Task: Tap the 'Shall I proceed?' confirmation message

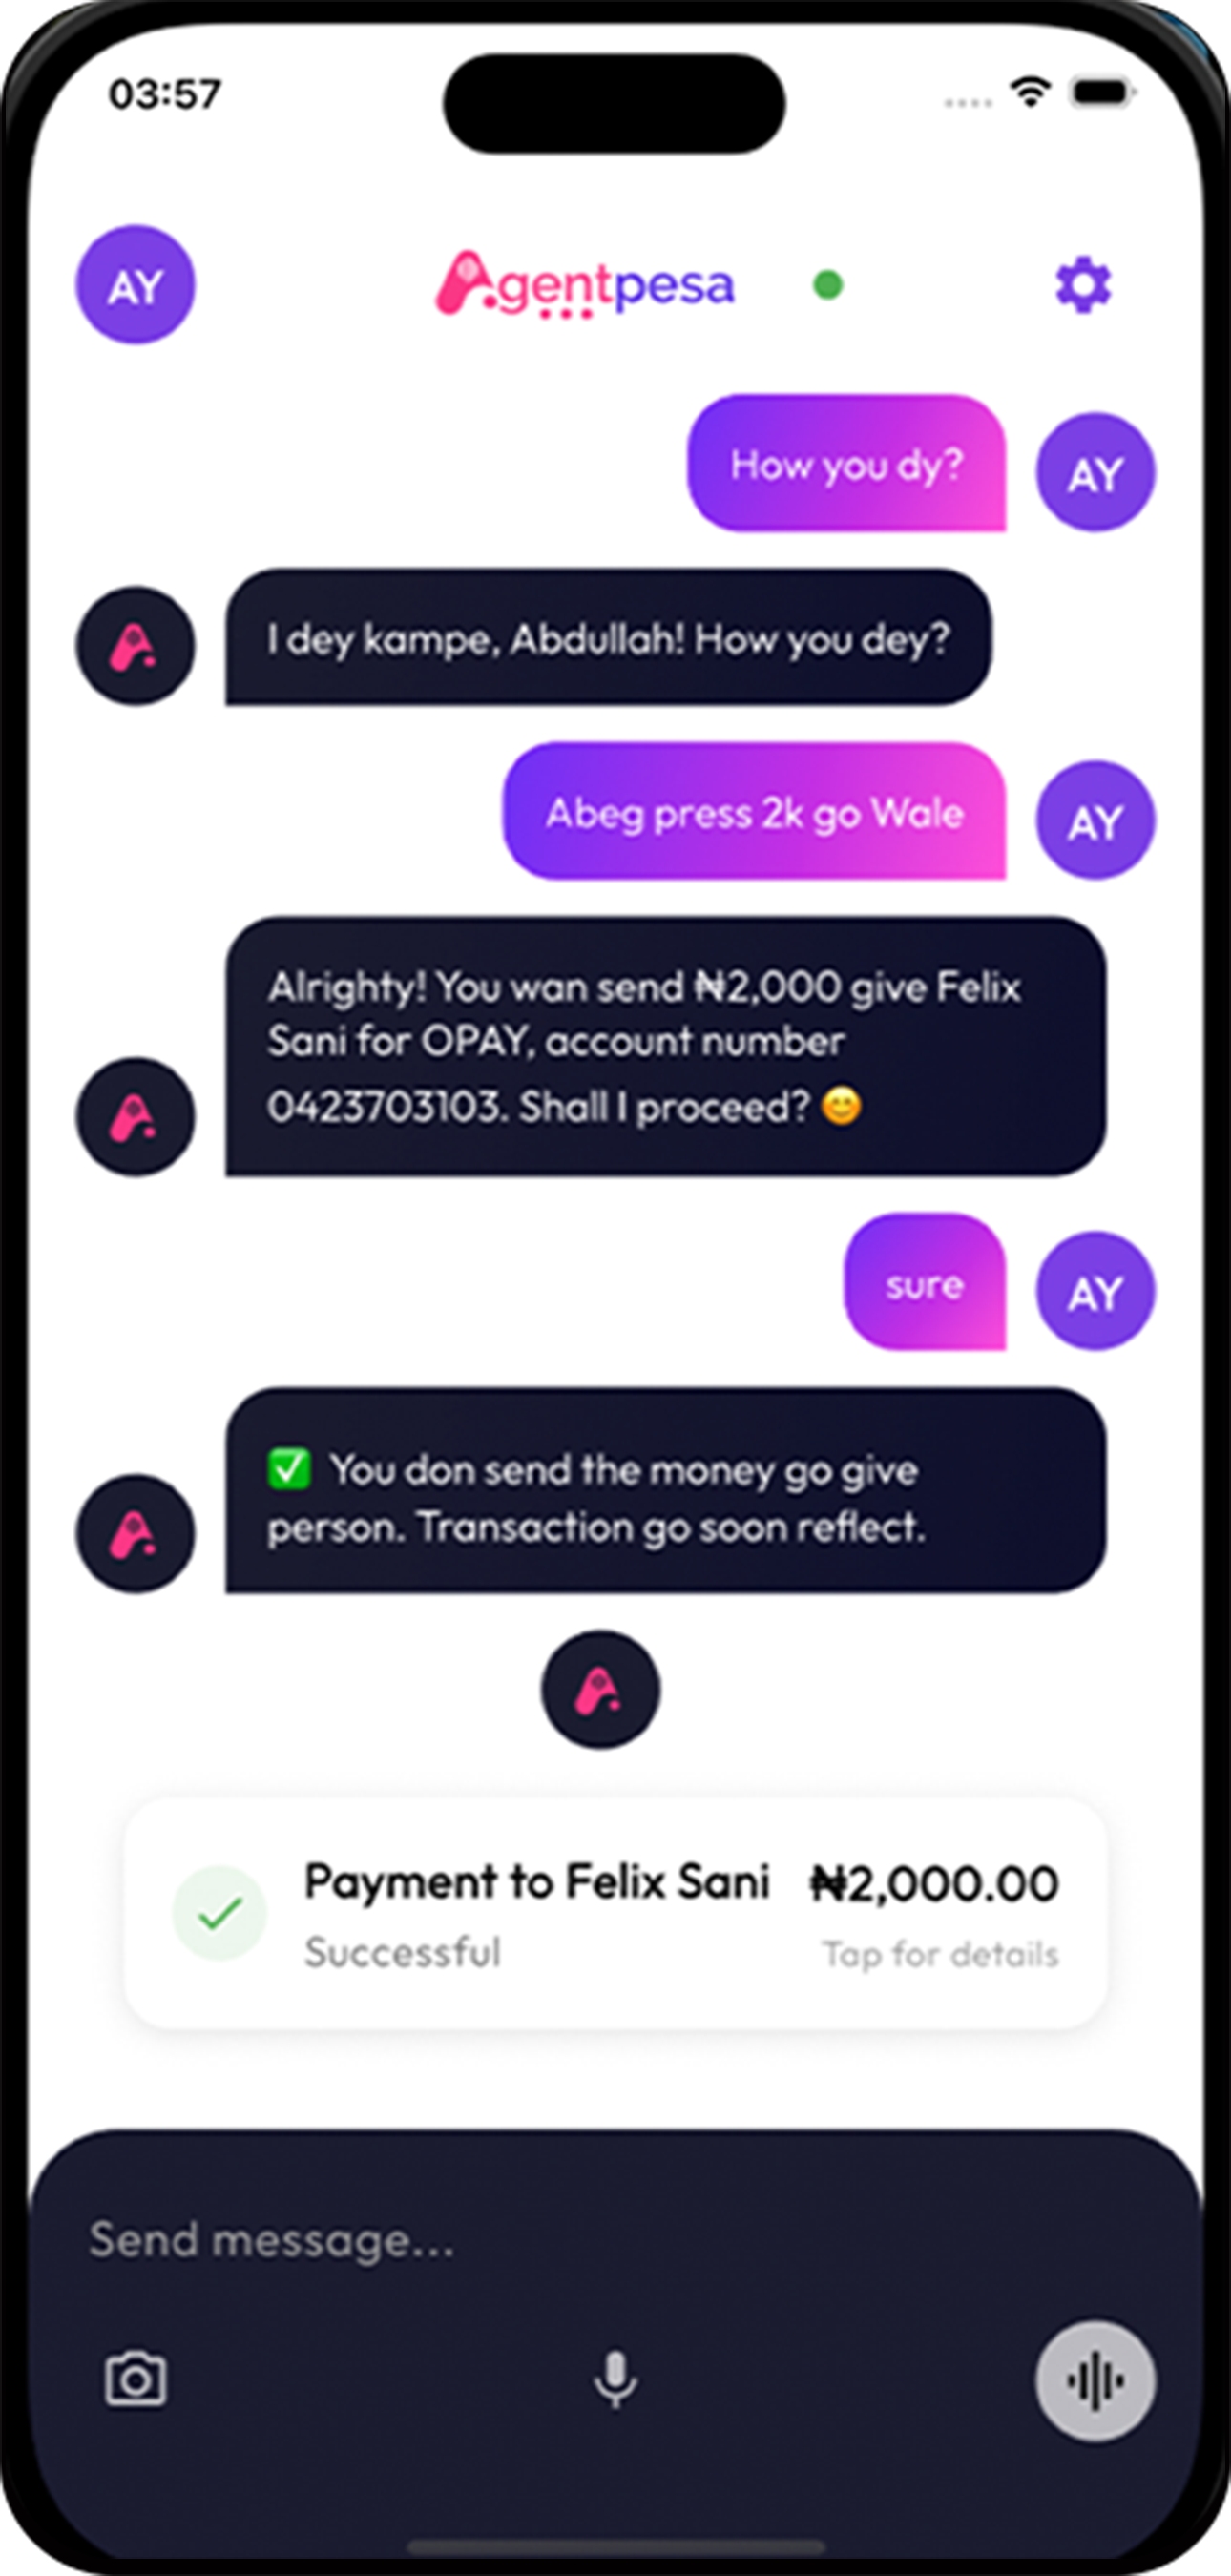Action: 665,1046
